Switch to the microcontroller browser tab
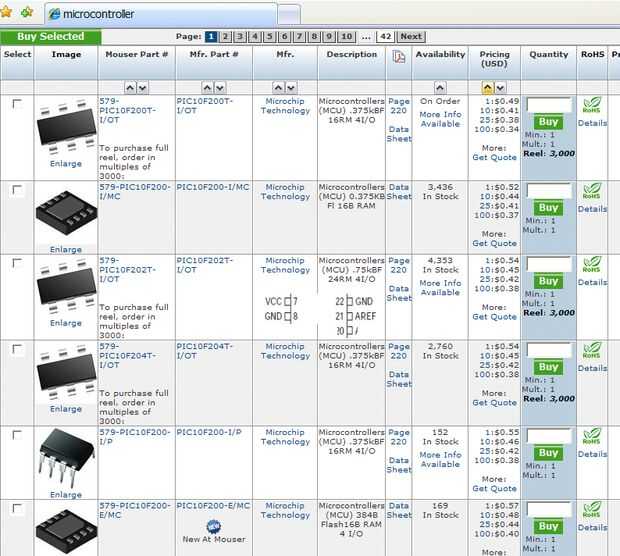Screen dimensions: 620x556 point(160,14)
